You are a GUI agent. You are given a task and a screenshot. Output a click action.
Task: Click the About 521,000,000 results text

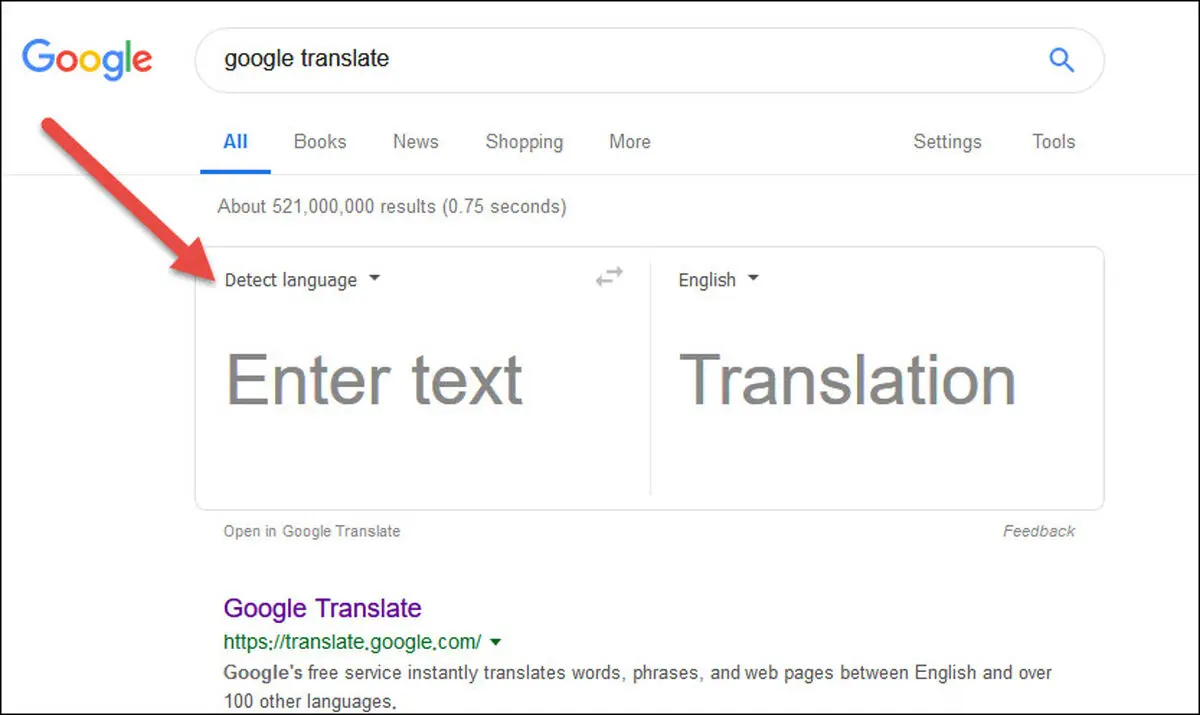(391, 207)
